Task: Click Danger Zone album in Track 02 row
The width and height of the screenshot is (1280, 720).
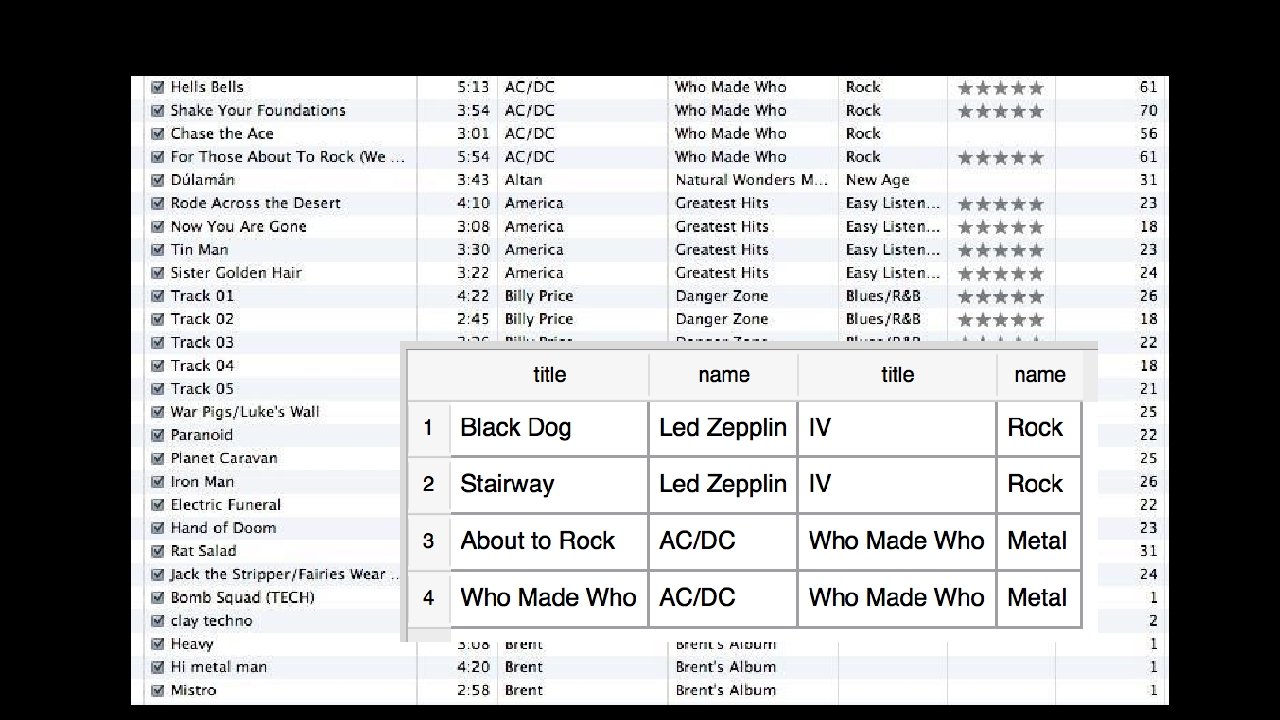Action: [722, 319]
